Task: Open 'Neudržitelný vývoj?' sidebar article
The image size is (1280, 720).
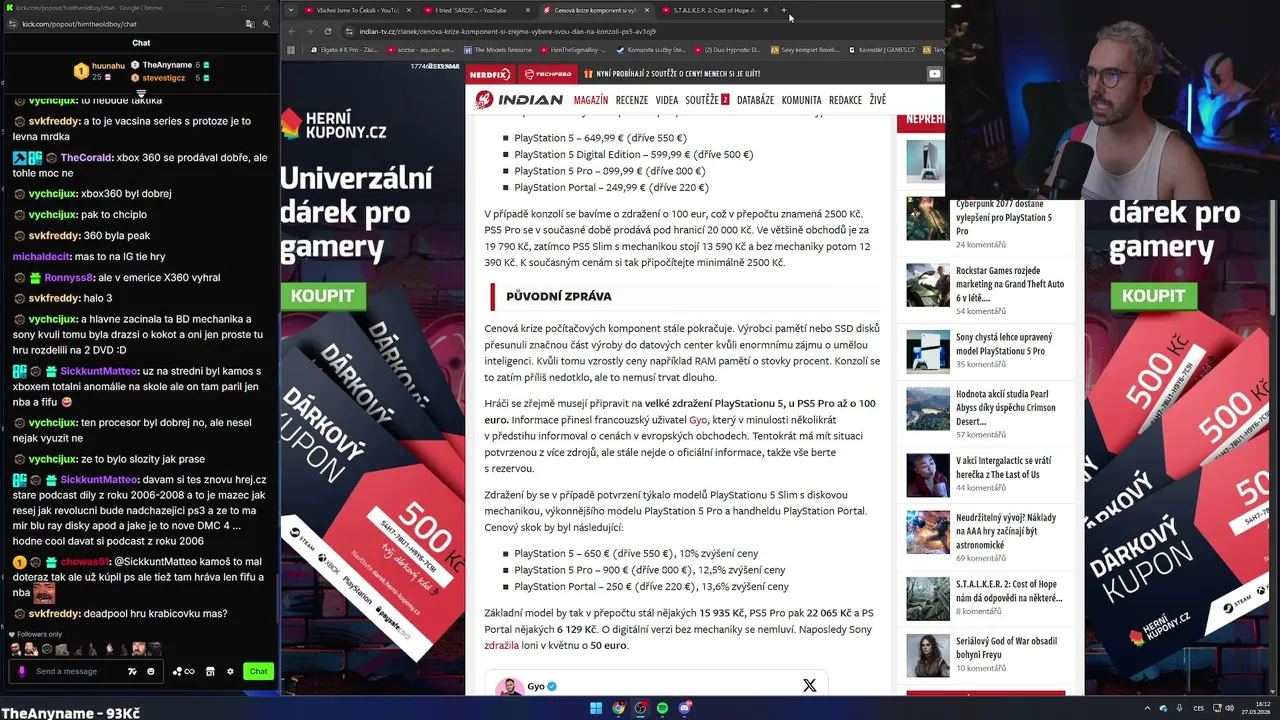Action: (1005, 531)
